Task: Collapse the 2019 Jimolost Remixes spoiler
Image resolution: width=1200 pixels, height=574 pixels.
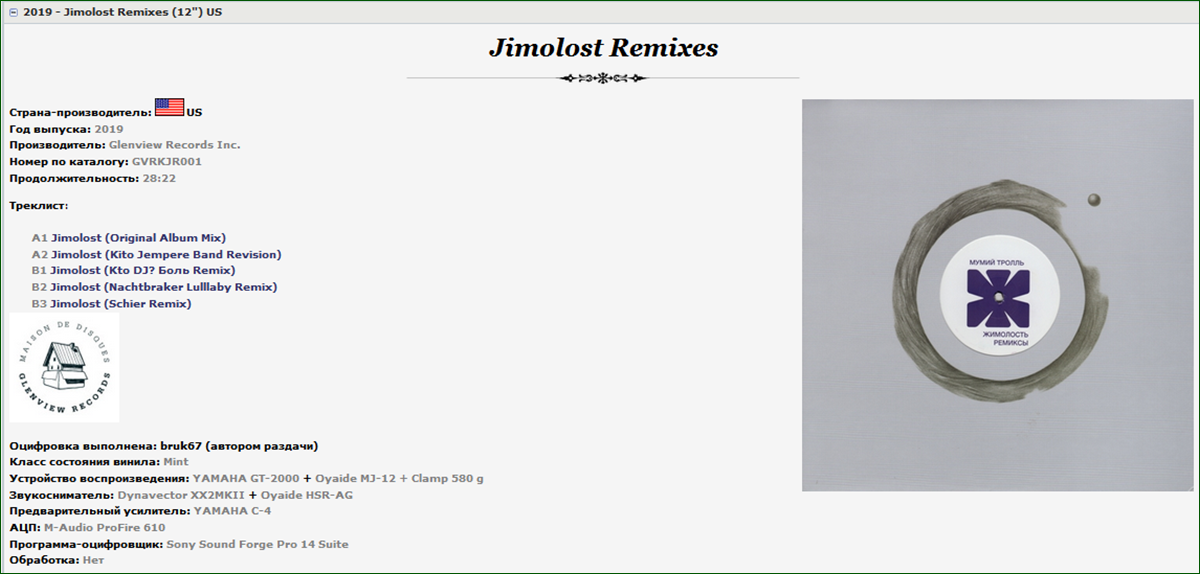Action: pyautogui.click(x=13, y=12)
